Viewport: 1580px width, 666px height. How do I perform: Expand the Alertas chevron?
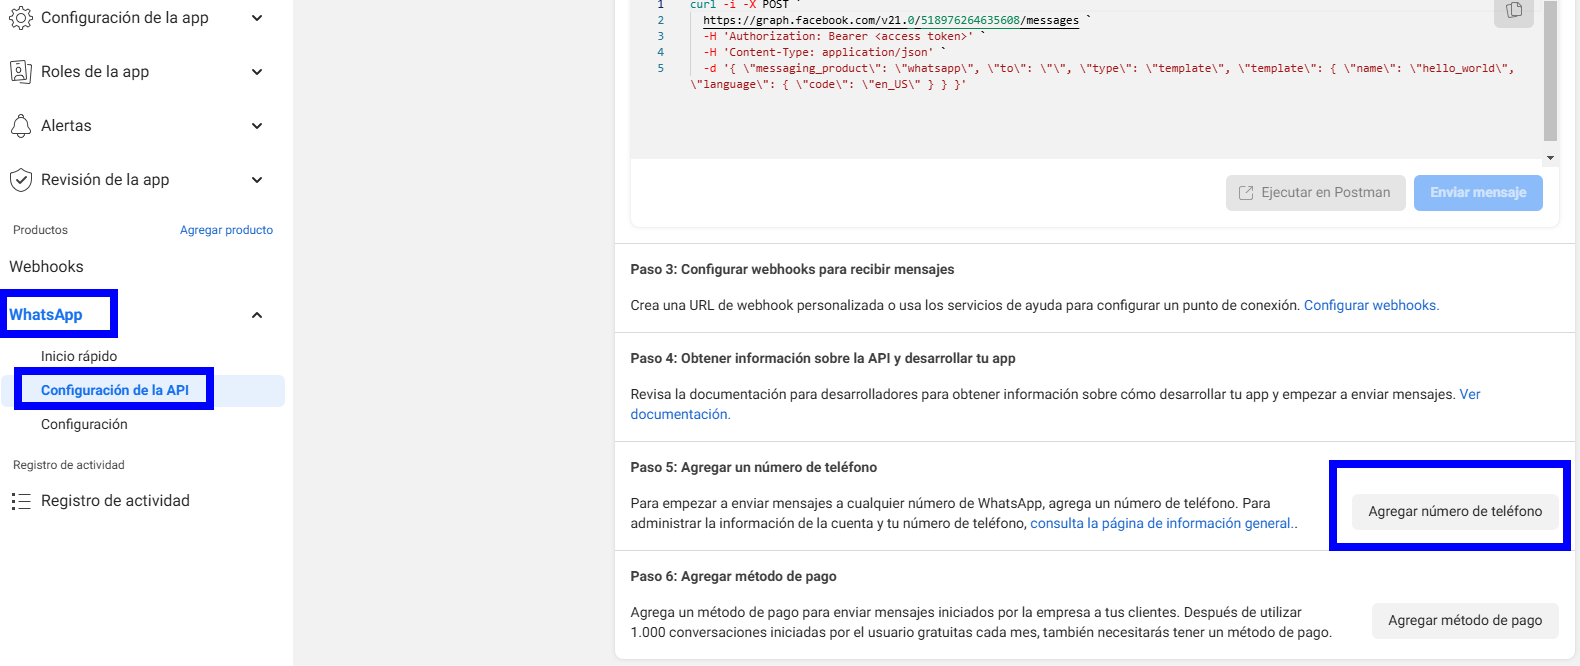[x=257, y=126]
